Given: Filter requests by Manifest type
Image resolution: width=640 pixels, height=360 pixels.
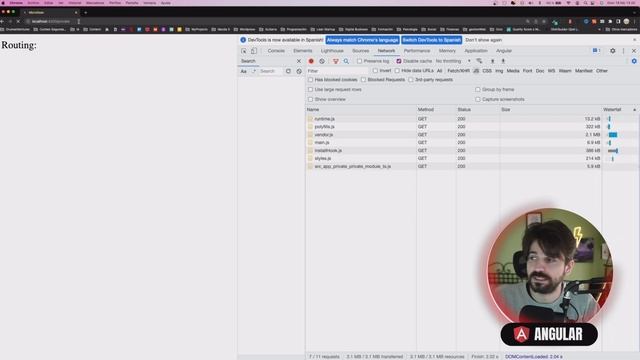Looking at the screenshot, I should tap(584, 71).
